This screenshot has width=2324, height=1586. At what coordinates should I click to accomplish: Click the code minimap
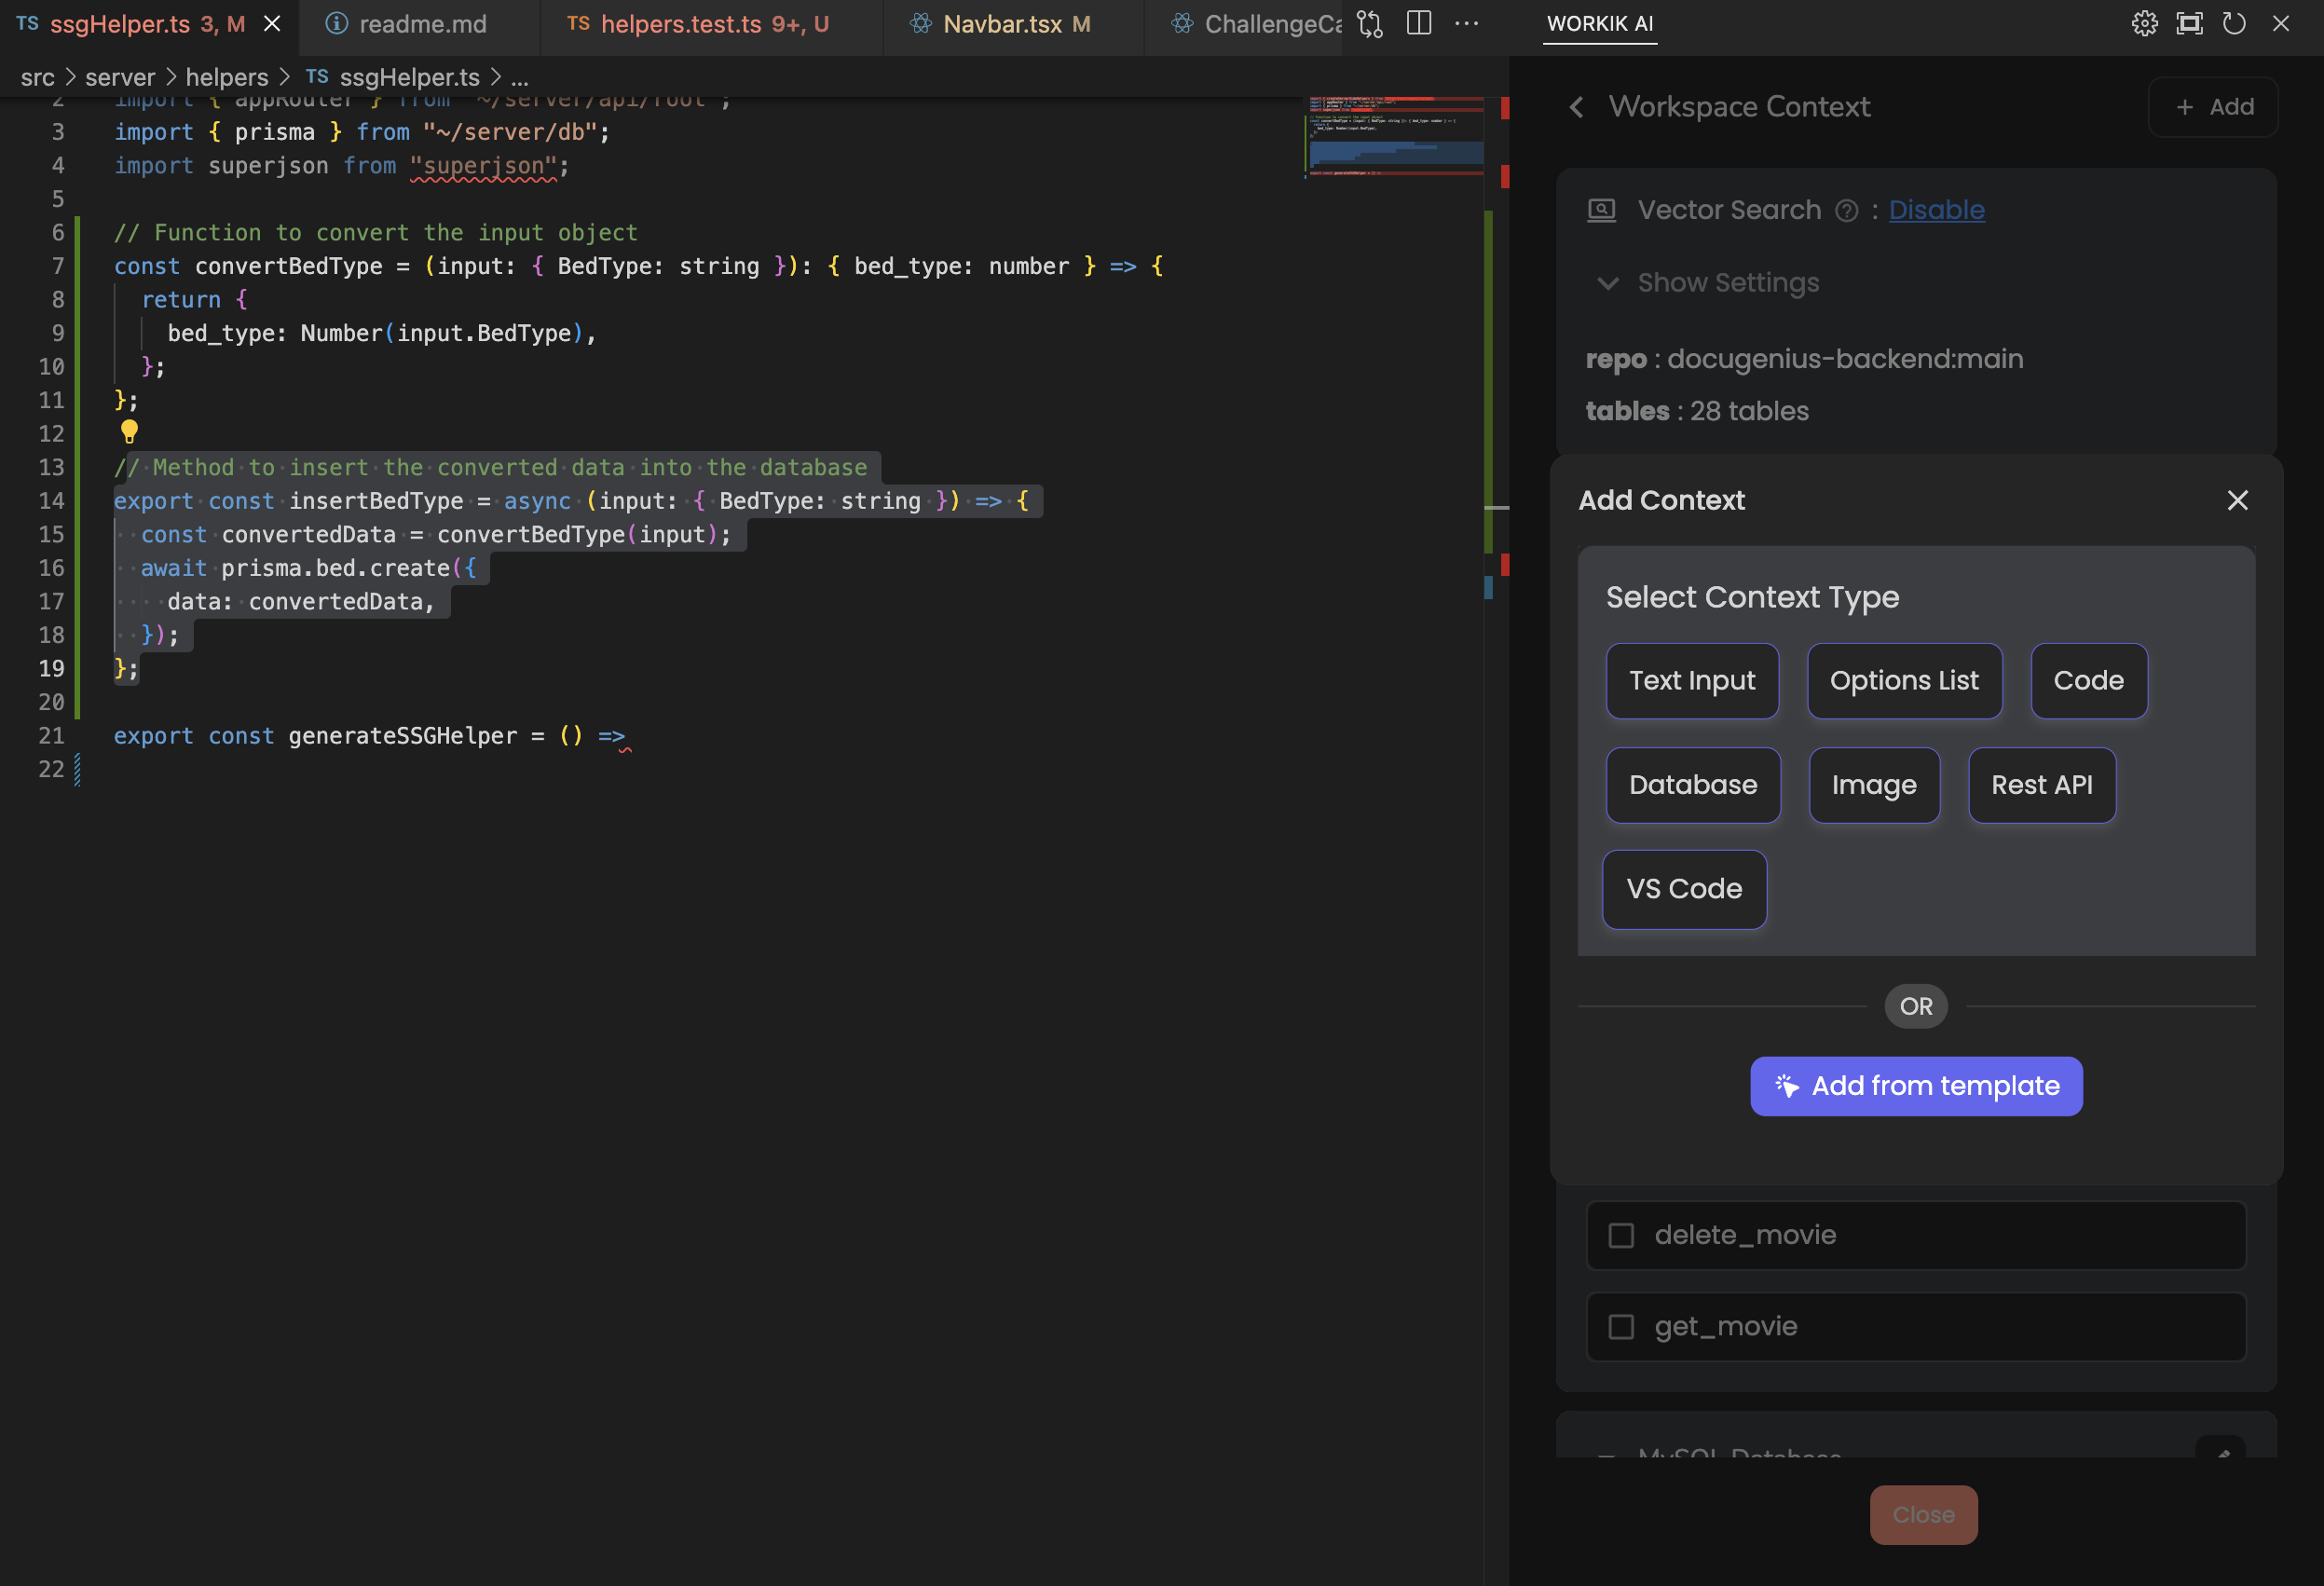pos(1396,138)
